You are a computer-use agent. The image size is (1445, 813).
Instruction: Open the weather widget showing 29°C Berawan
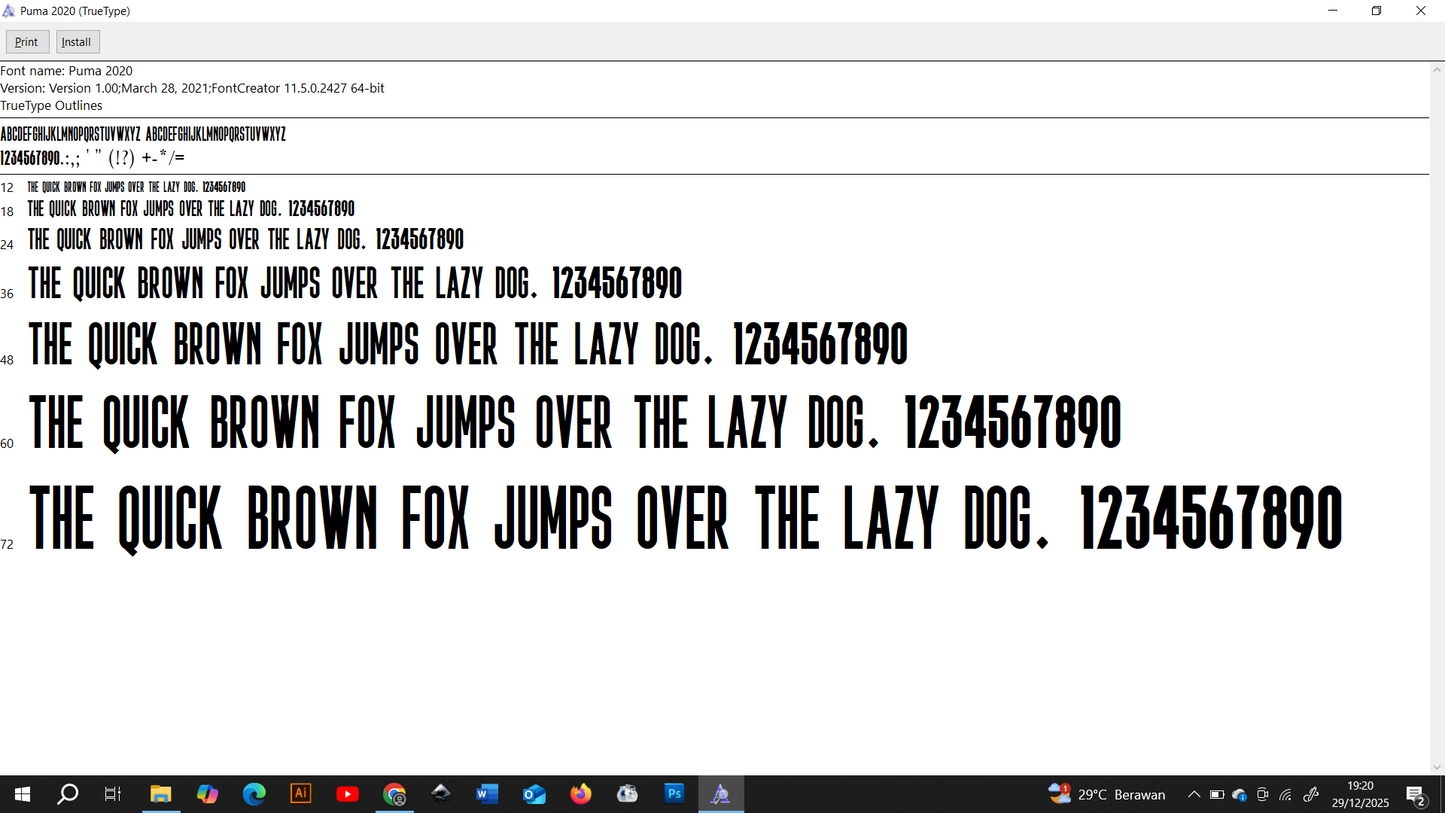click(x=1107, y=794)
